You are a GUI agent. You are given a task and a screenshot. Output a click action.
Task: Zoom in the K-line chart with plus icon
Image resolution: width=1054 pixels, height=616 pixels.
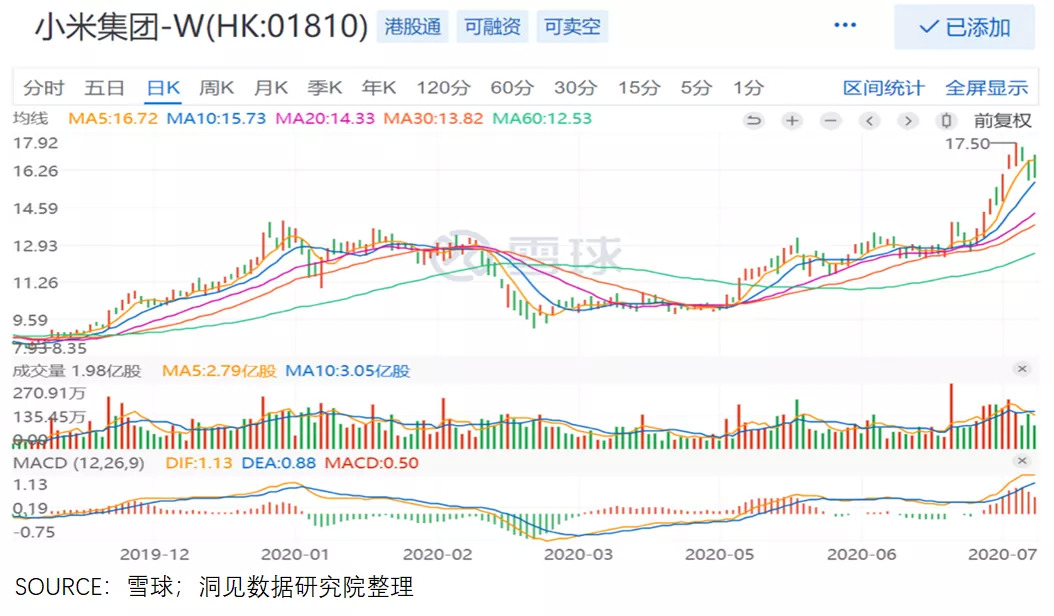(x=792, y=121)
